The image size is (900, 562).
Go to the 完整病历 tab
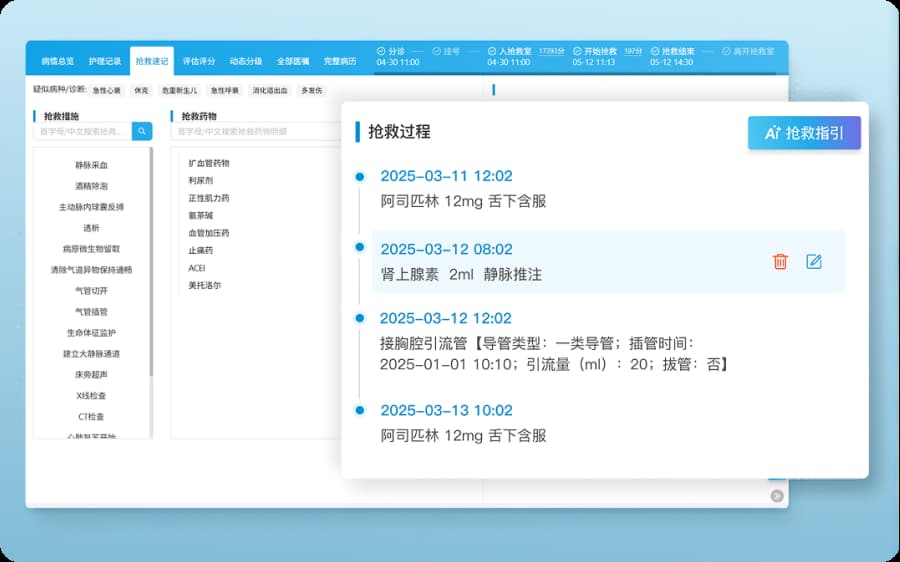[340, 61]
